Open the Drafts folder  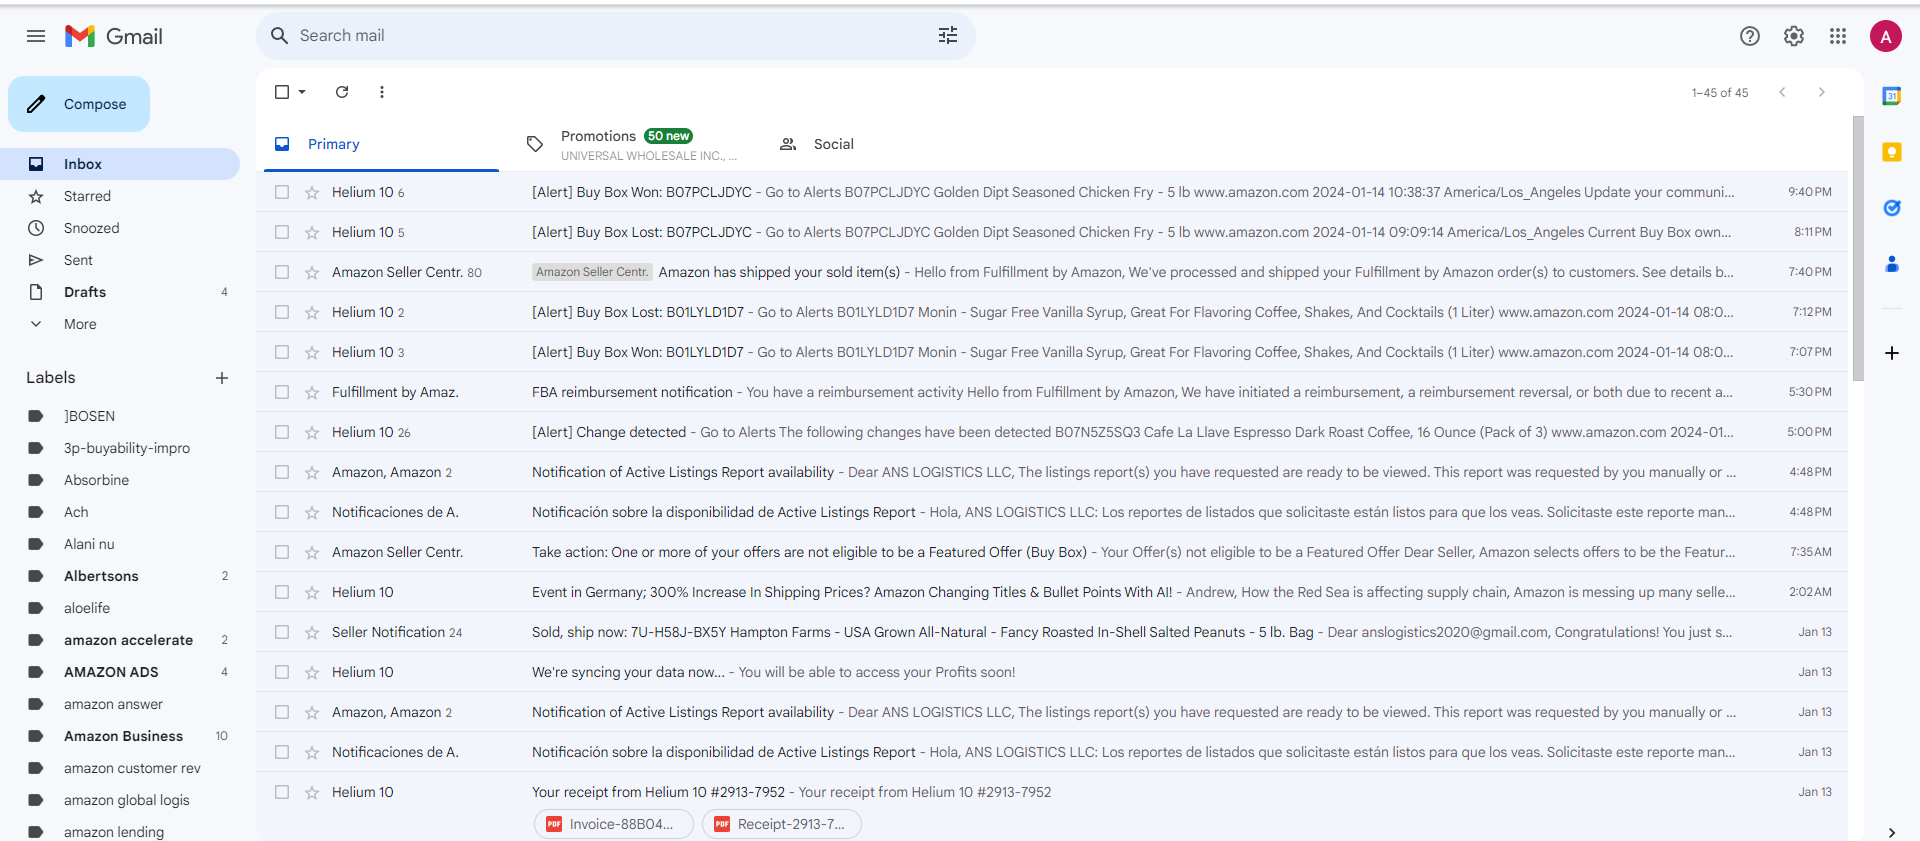pyautogui.click(x=120, y=292)
